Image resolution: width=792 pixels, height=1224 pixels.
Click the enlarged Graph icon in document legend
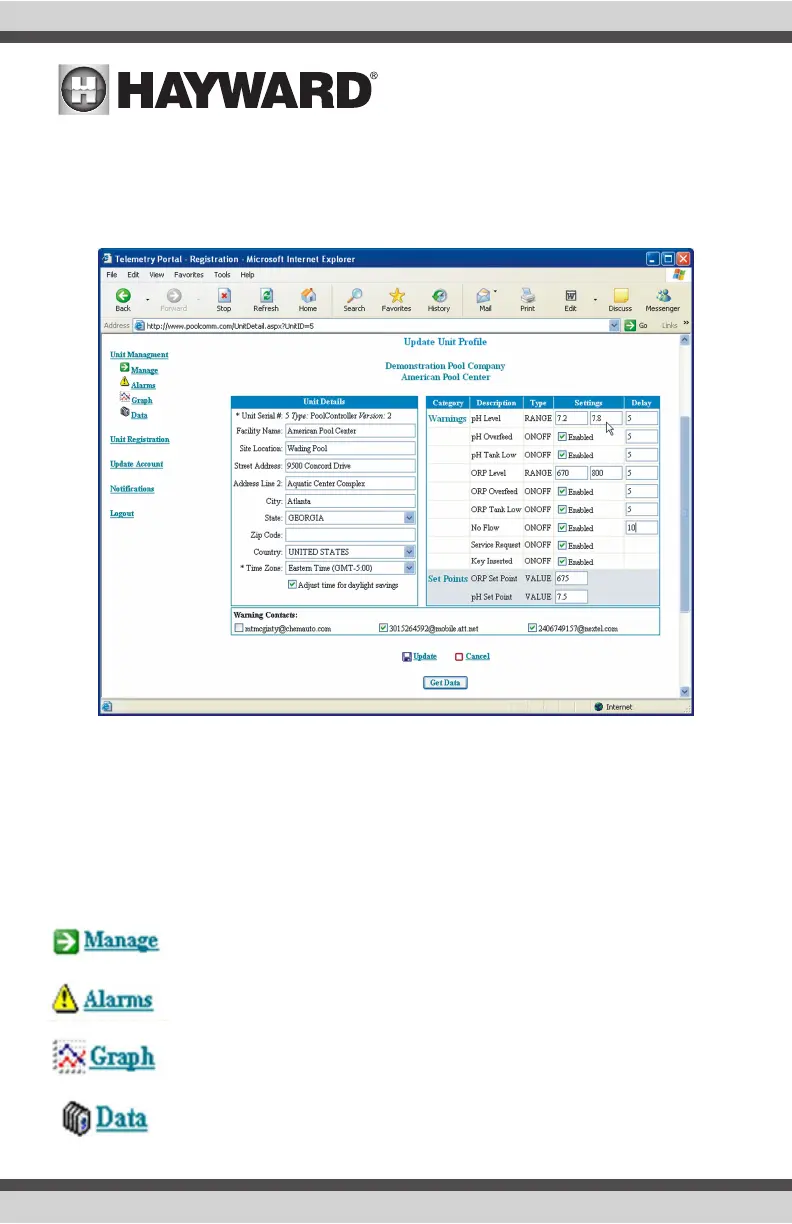68,1055
